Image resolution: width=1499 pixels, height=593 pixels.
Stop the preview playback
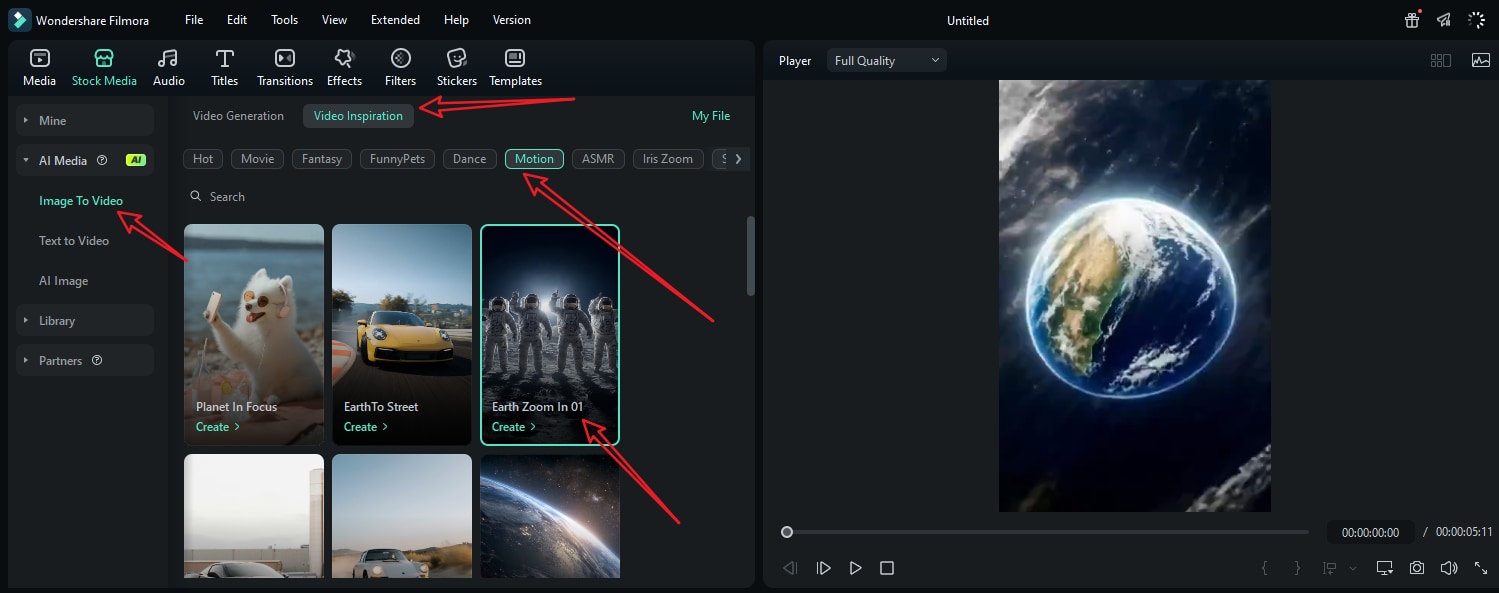coord(887,568)
